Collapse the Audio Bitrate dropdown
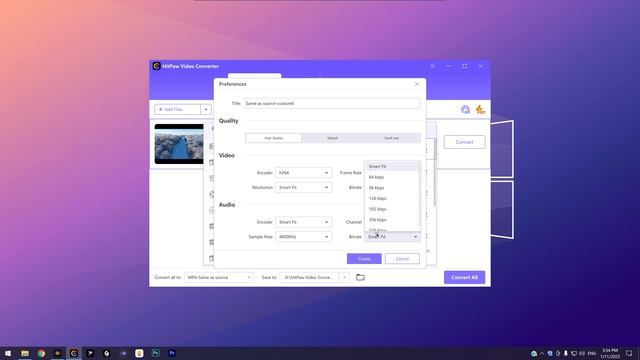The height and width of the screenshot is (360, 640). (392, 237)
